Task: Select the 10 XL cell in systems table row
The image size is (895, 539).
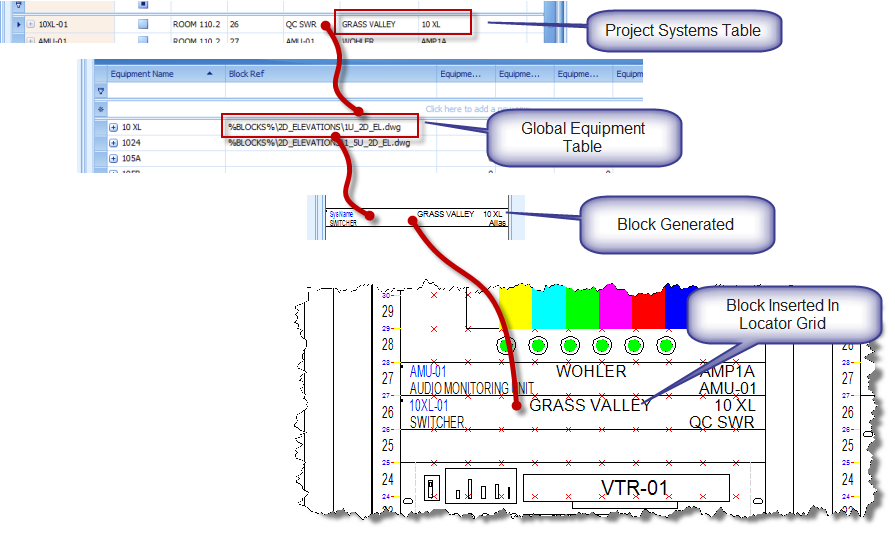Action: coord(431,24)
